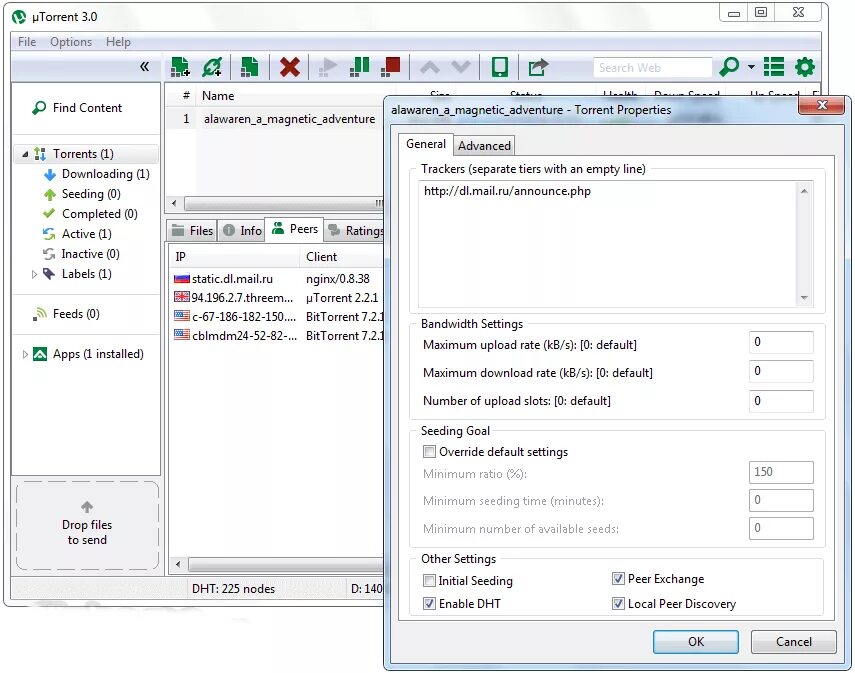Open Preferences via the green gear icon

(805, 67)
